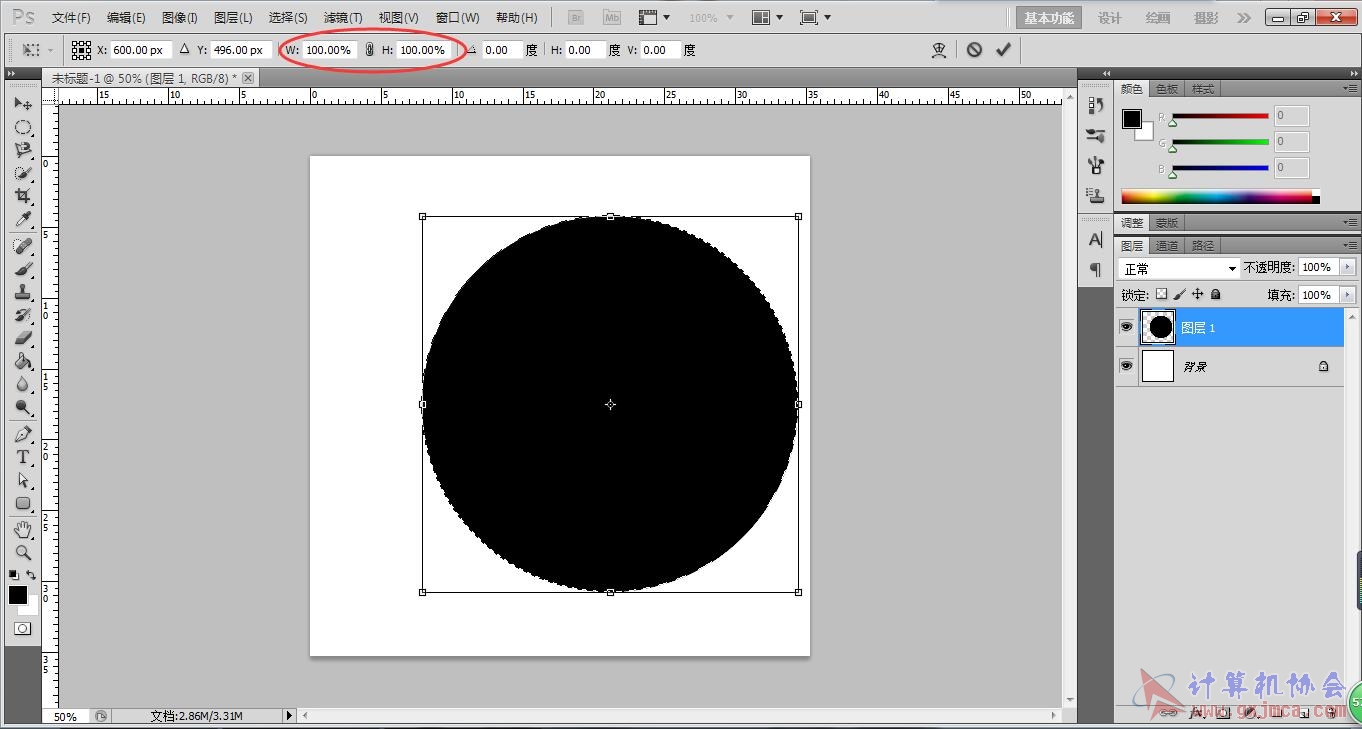Open the 图像(I) menu
The image size is (1362, 729).
tap(180, 18)
